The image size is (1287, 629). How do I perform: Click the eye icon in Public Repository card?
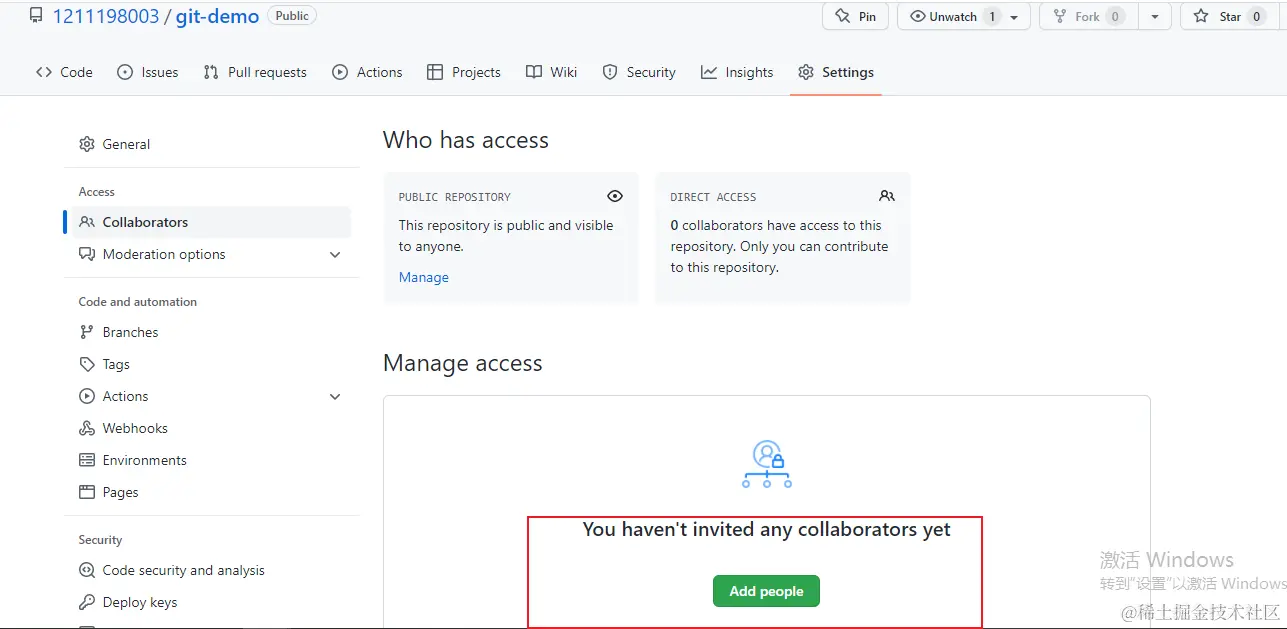pos(615,196)
